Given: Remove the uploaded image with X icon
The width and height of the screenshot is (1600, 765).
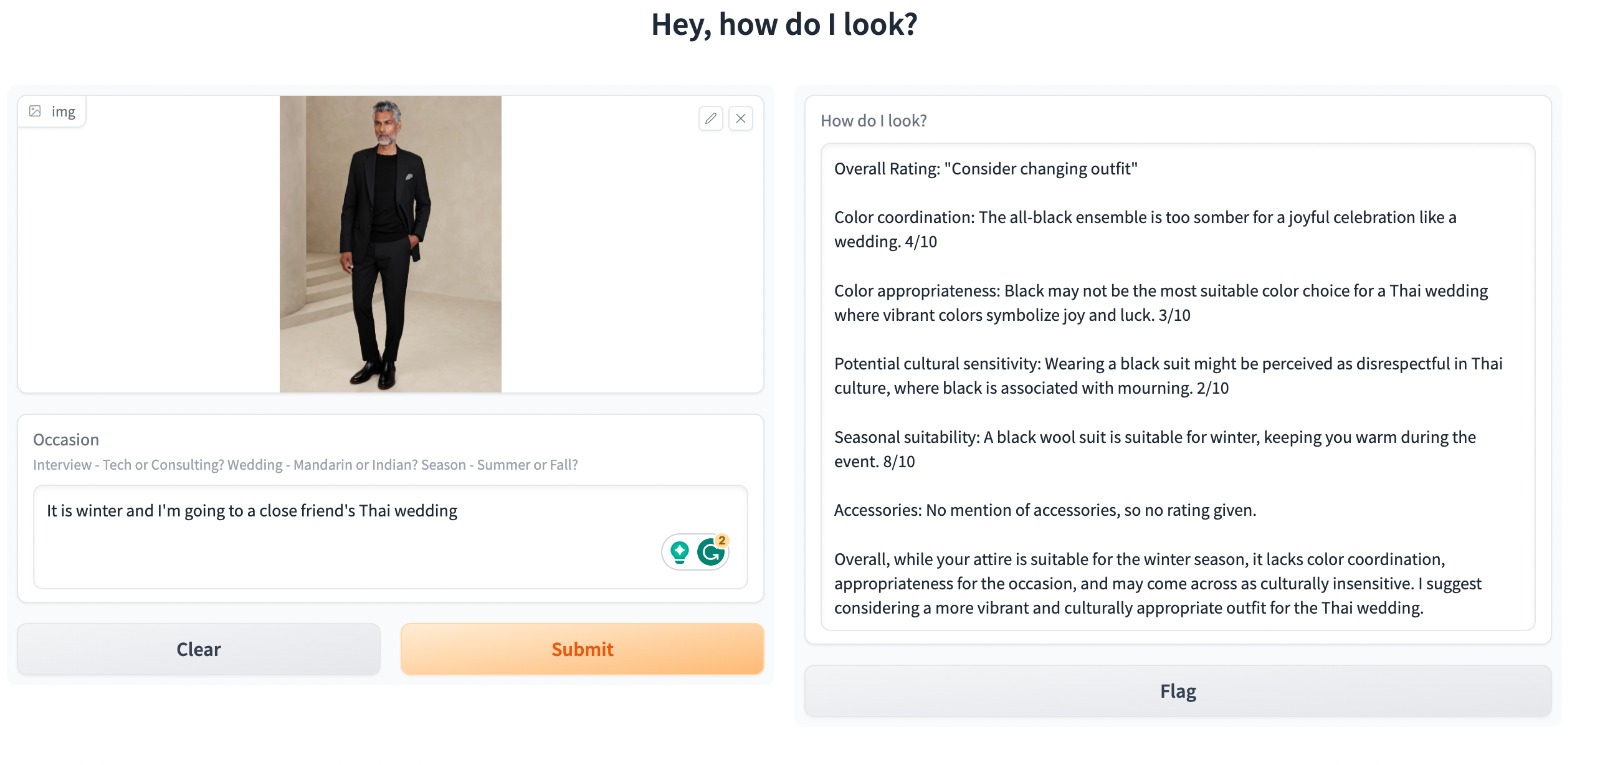Looking at the screenshot, I should coord(740,118).
